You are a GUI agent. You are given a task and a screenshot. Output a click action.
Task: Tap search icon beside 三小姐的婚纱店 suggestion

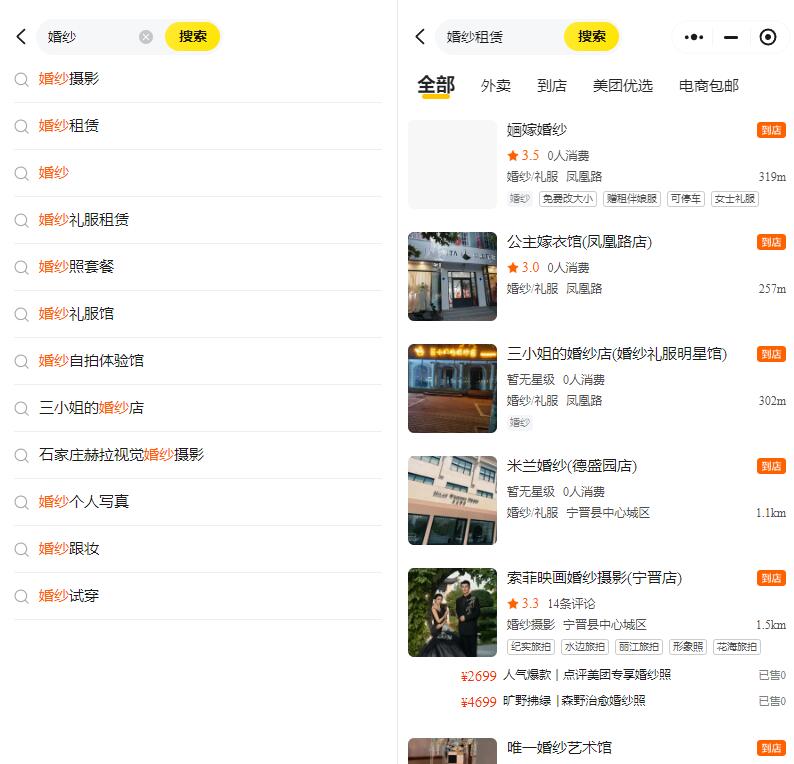[x=21, y=408]
